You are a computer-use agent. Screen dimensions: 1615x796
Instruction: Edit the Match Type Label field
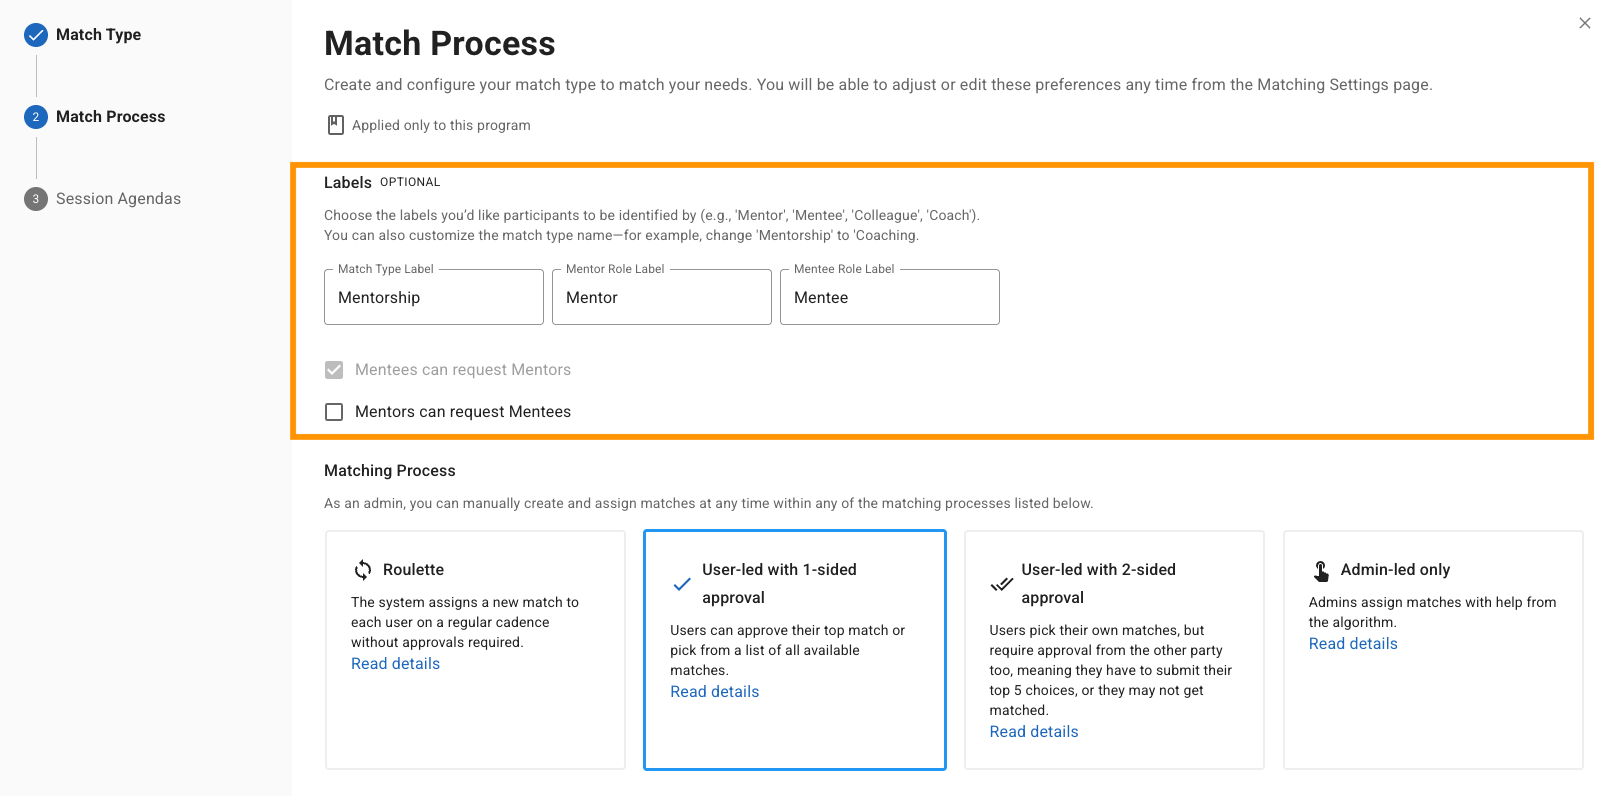click(x=433, y=298)
